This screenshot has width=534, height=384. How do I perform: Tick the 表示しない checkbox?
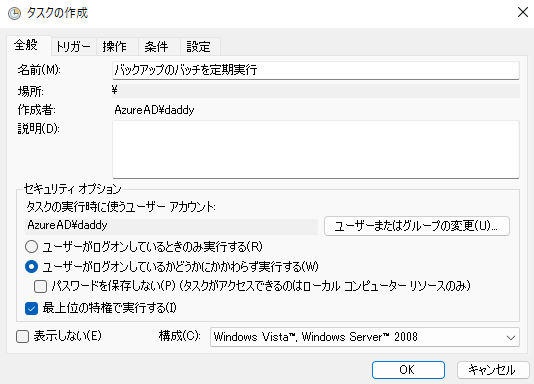[22, 337]
